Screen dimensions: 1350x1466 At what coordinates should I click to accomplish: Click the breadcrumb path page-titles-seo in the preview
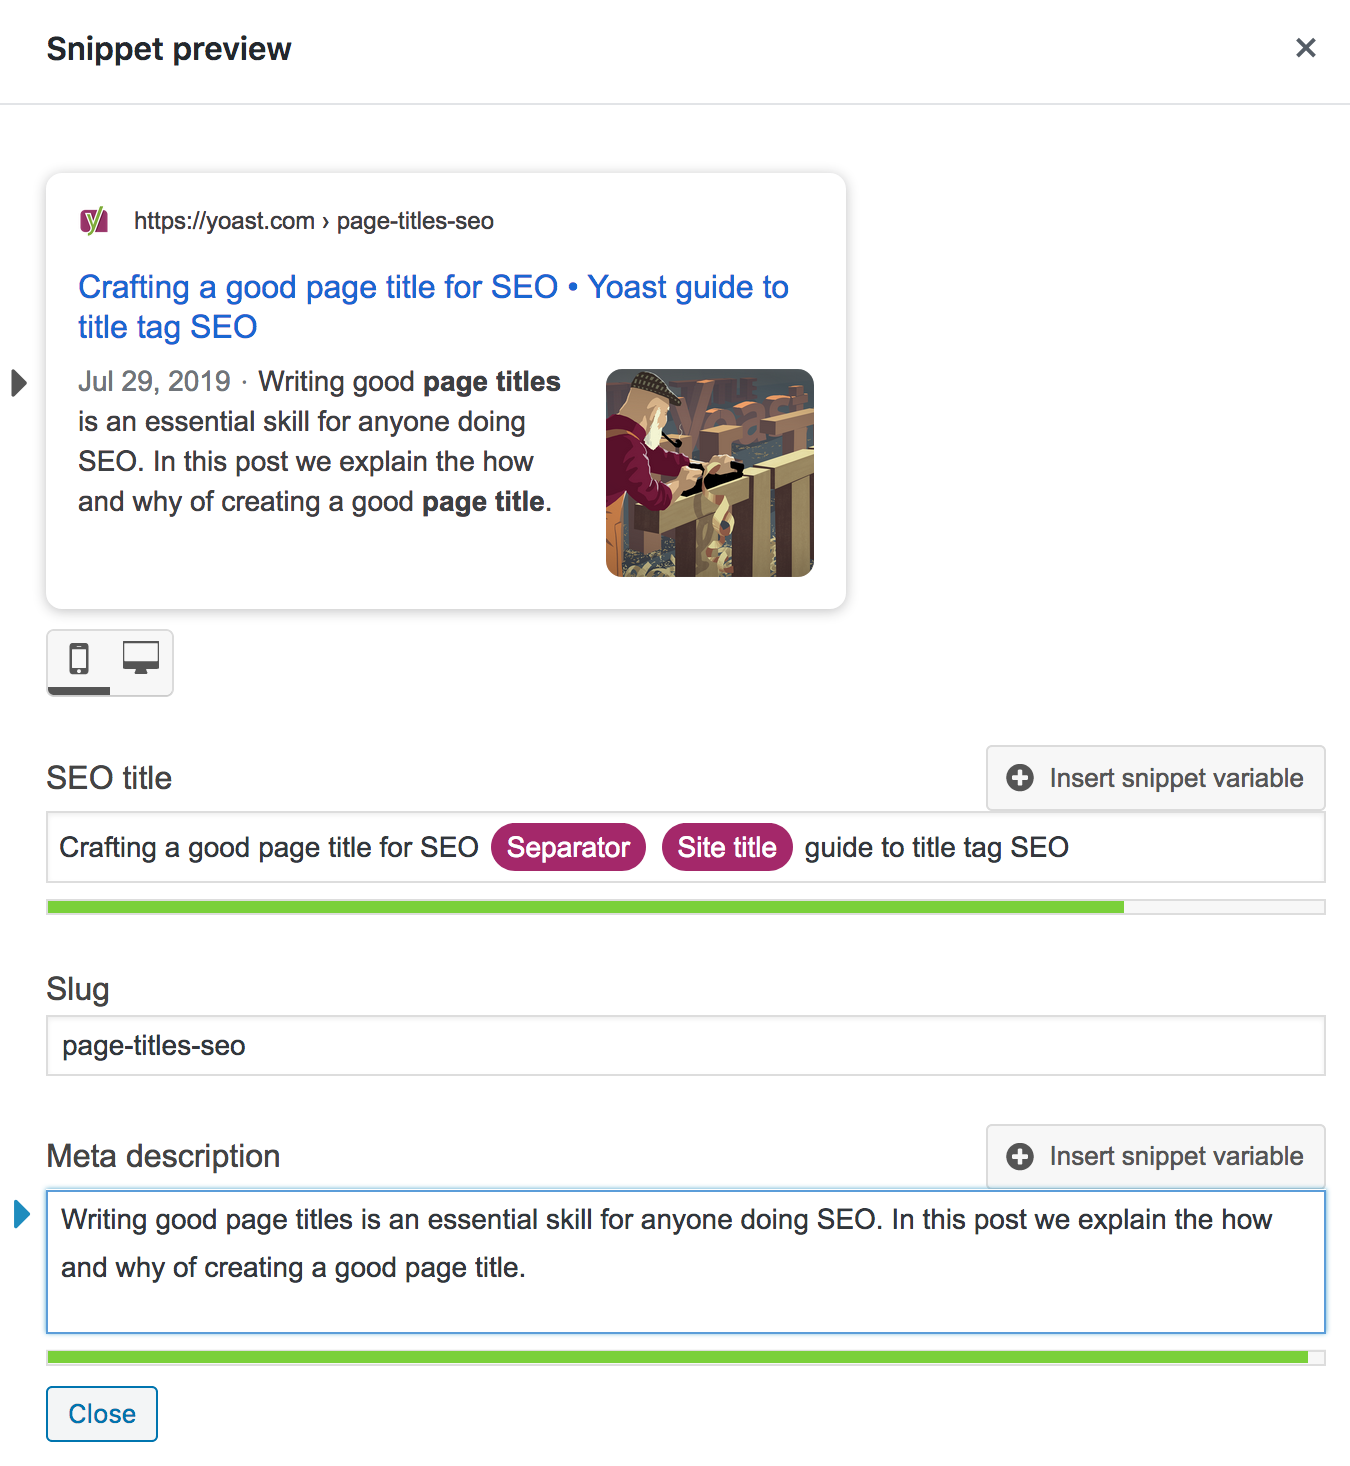click(x=414, y=221)
